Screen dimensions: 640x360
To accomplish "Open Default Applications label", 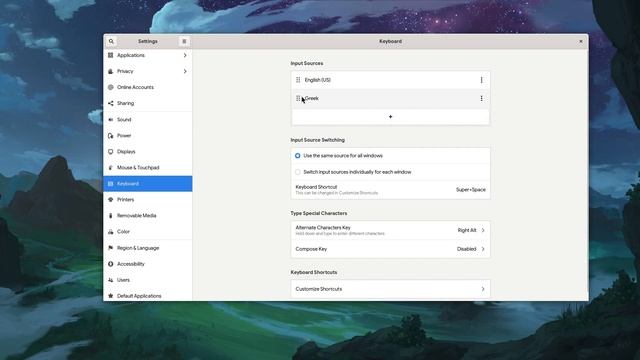I will click(139, 296).
